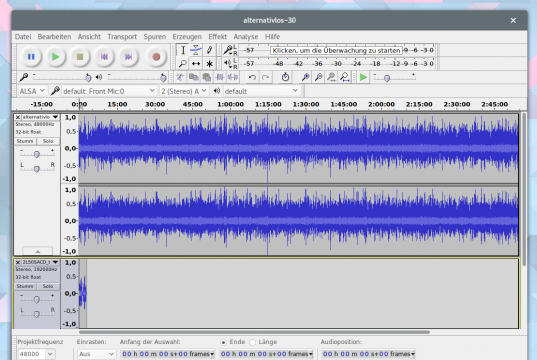Viewport: 537px width, 360px height.
Task: Click the Paste icon in edit toolbar
Action: (207, 77)
